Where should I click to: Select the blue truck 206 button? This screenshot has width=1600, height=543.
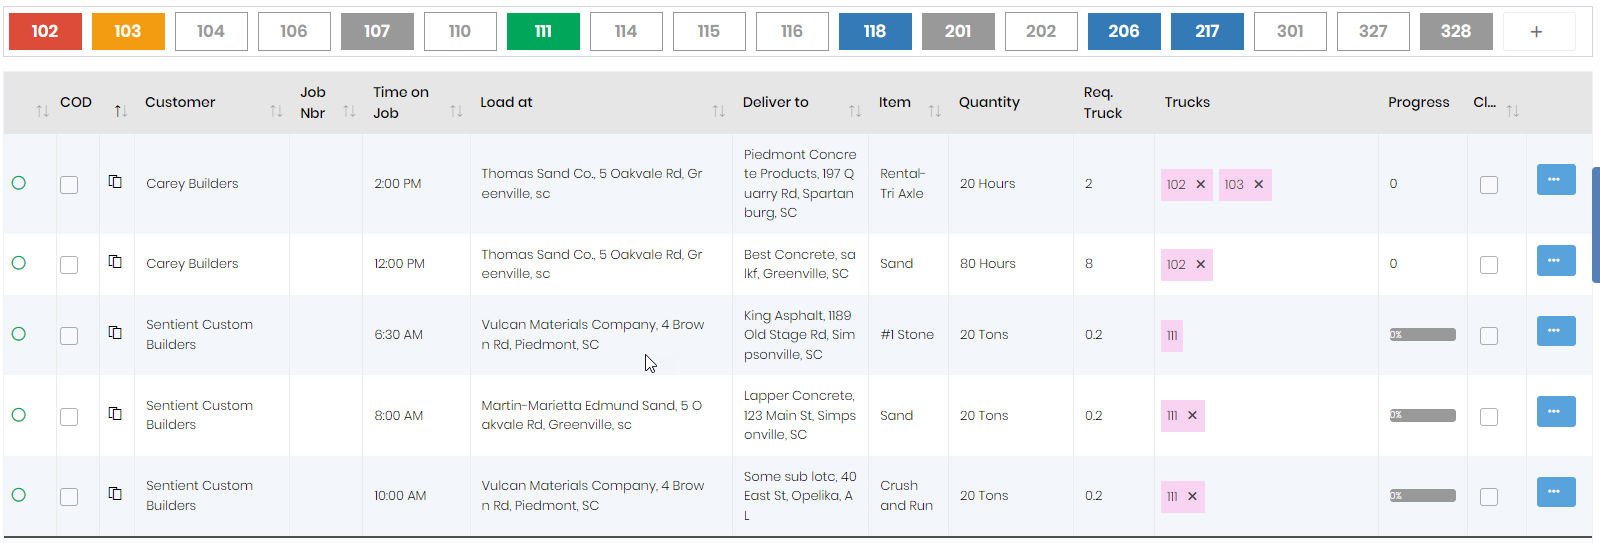point(1123,31)
